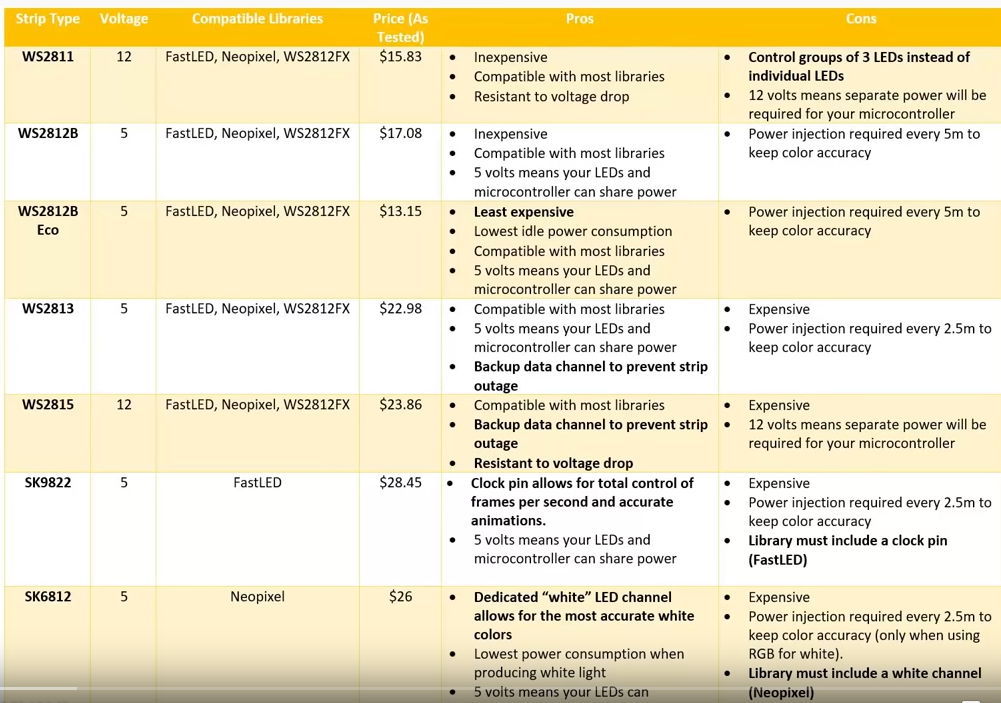The image size is (1001, 703).
Task: Click the voltage "5" in the SK9822 row
Action: coord(124,482)
